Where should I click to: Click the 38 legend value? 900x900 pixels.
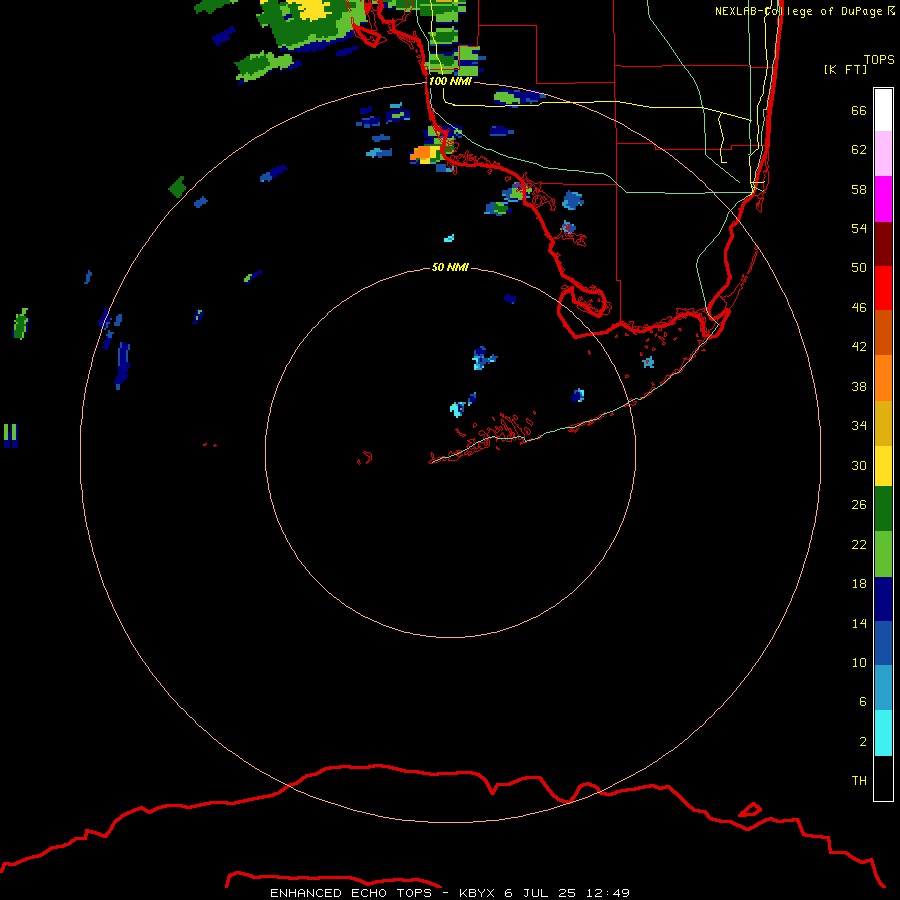tap(859, 386)
